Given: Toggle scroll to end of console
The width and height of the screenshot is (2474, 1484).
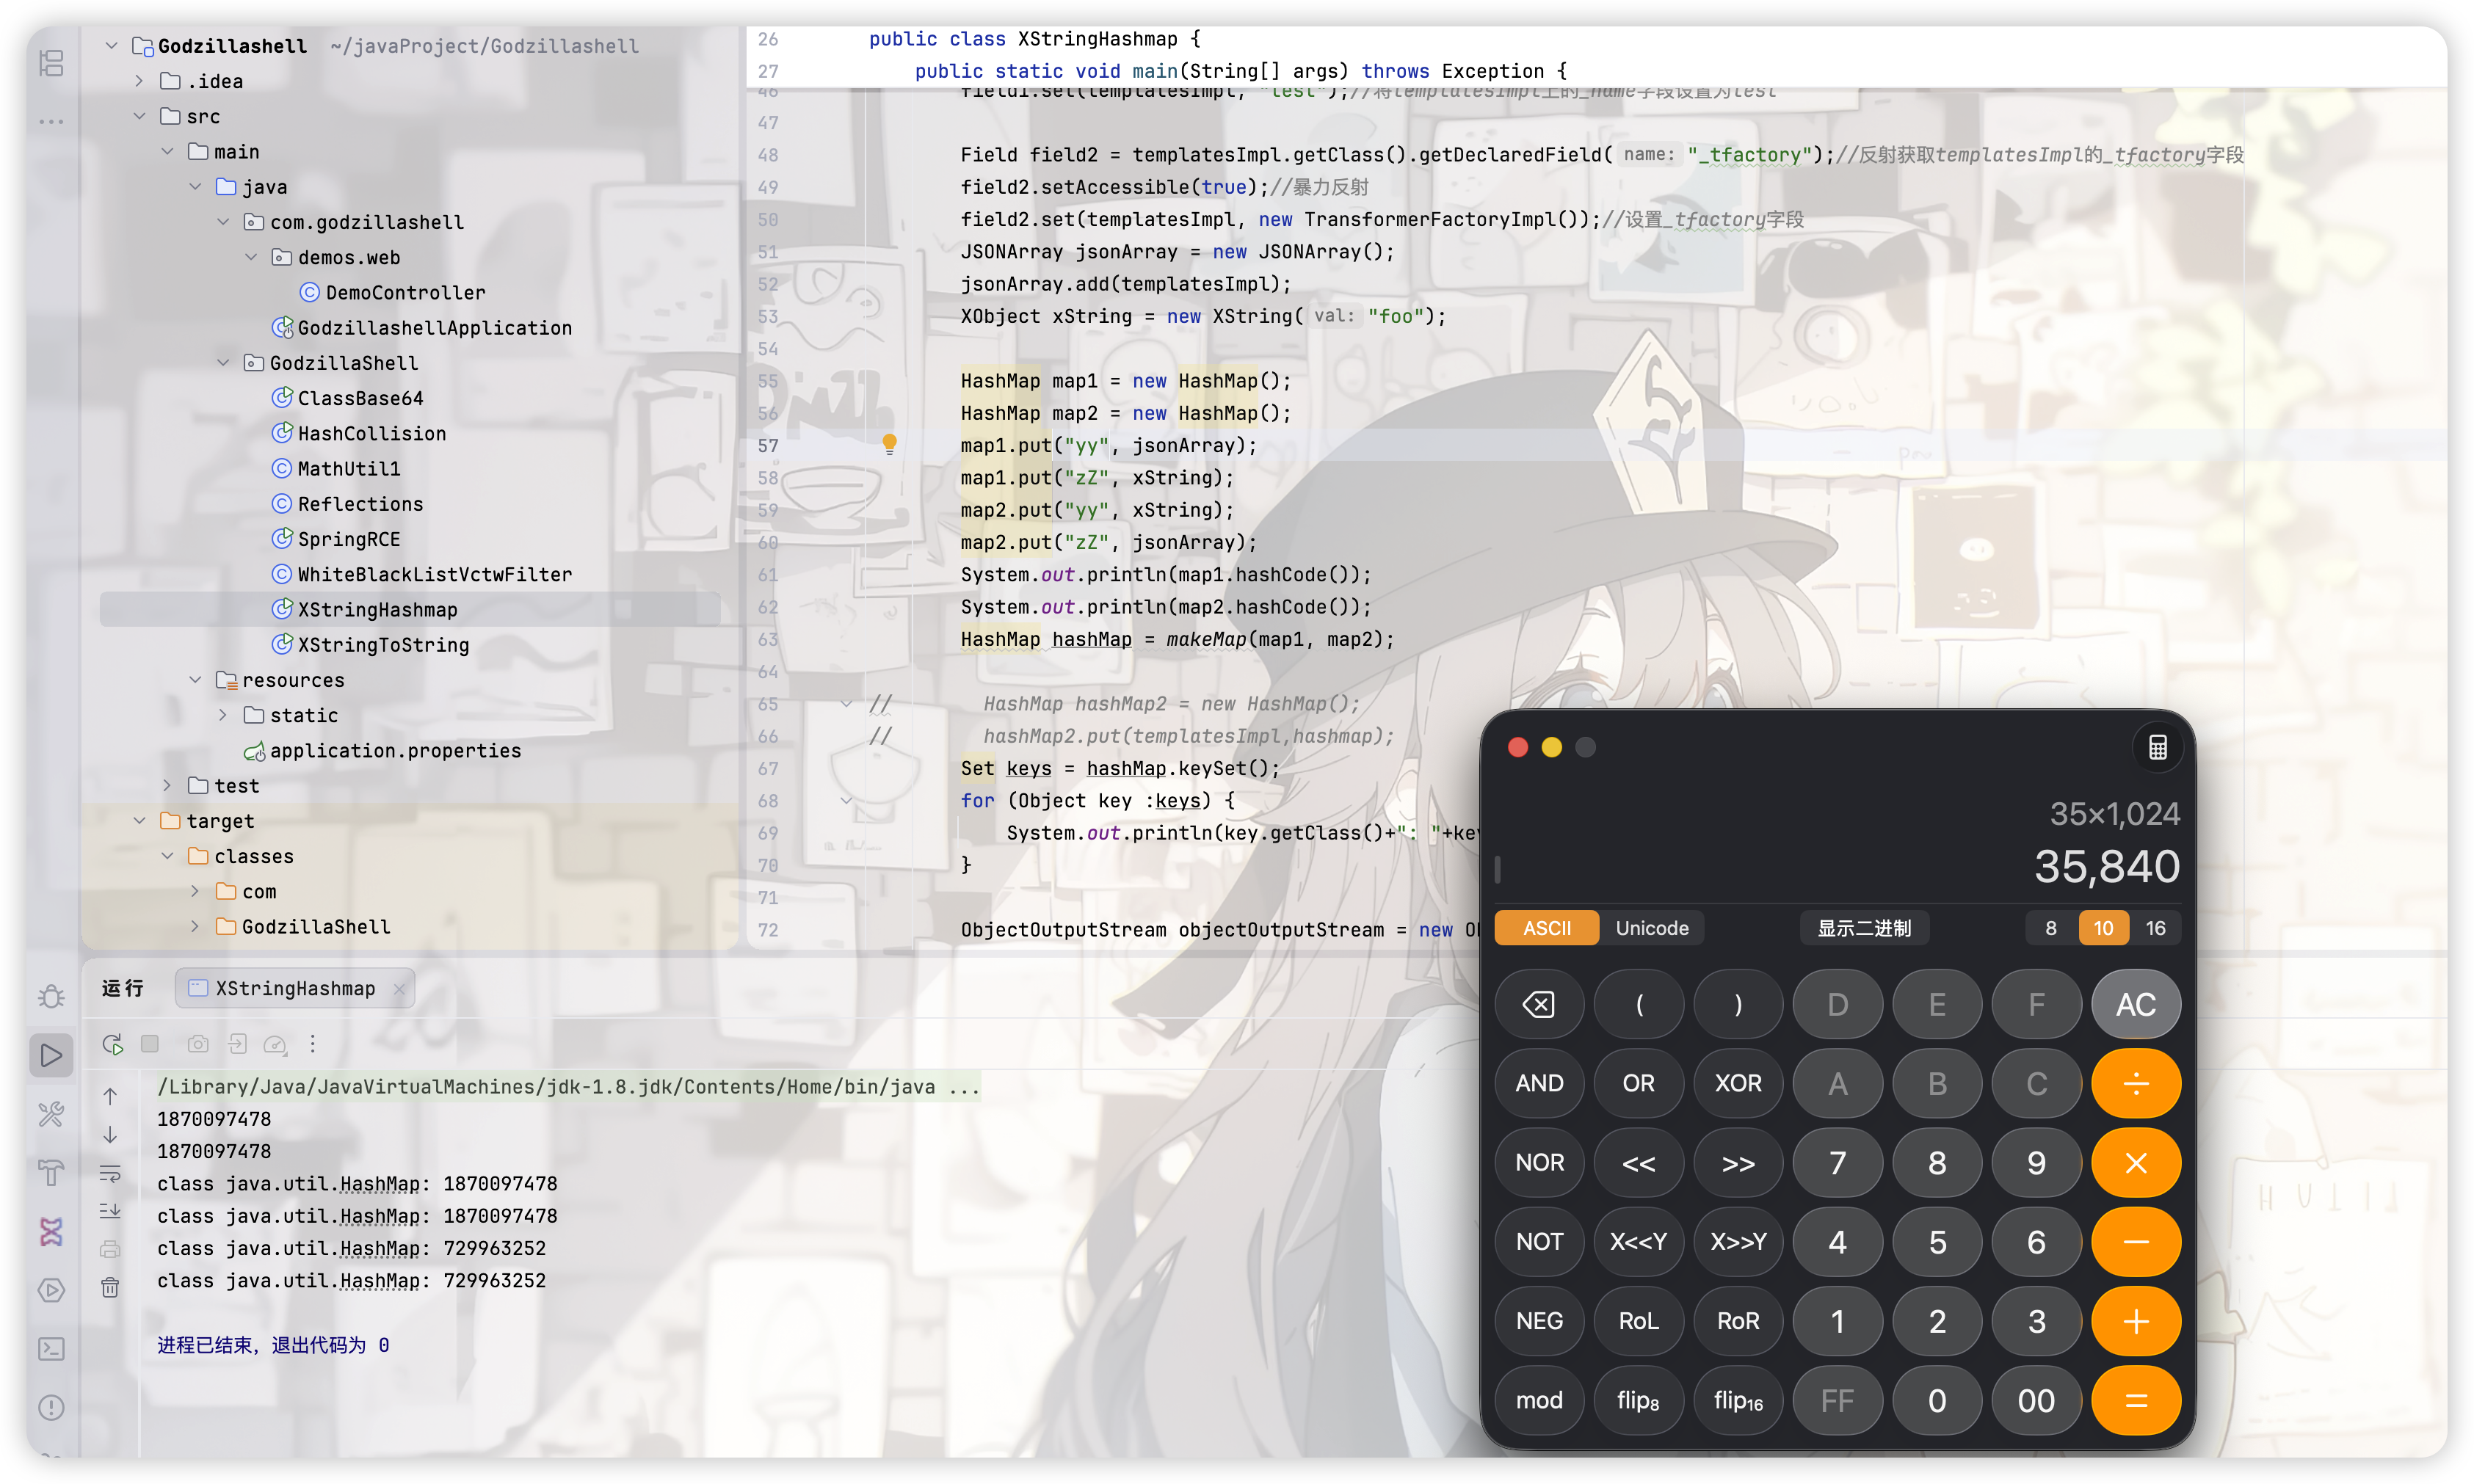Looking at the screenshot, I should (x=110, y=1211).
